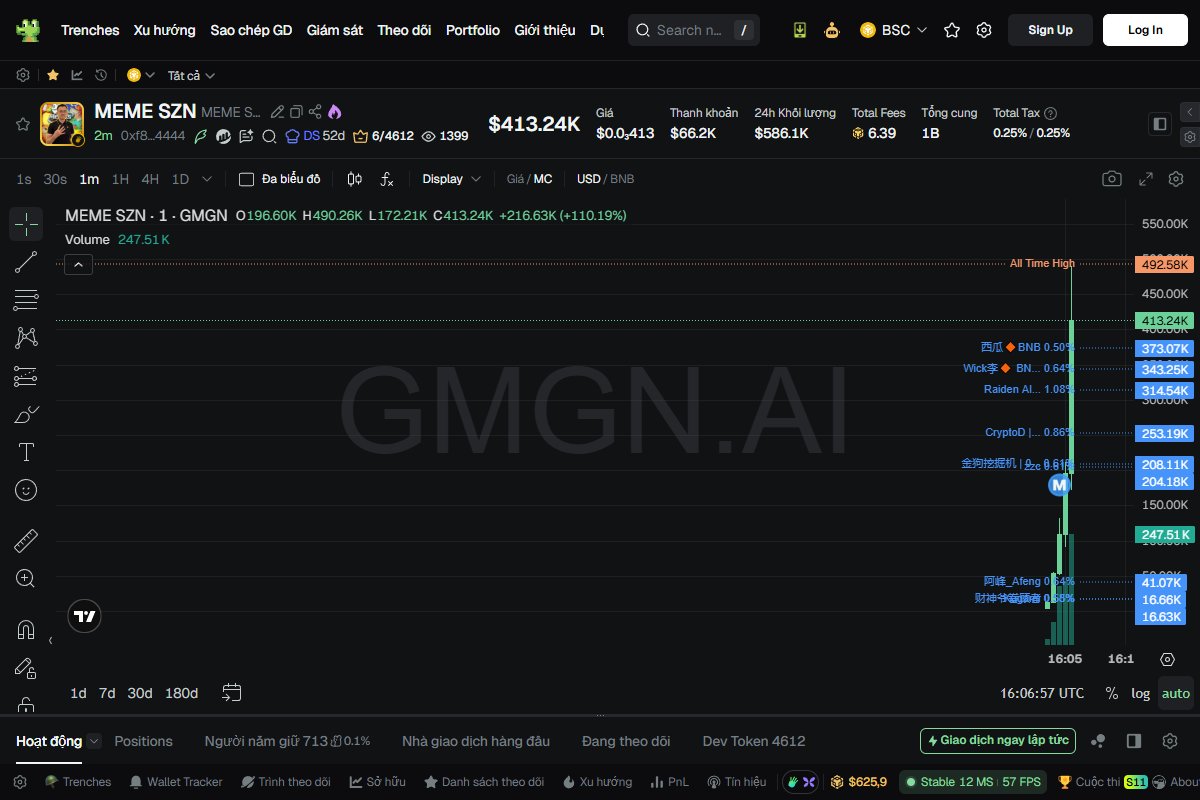Copy the MEME SZN token name
The width and height of the screenshot is (1200, 800).
[296, 112]
